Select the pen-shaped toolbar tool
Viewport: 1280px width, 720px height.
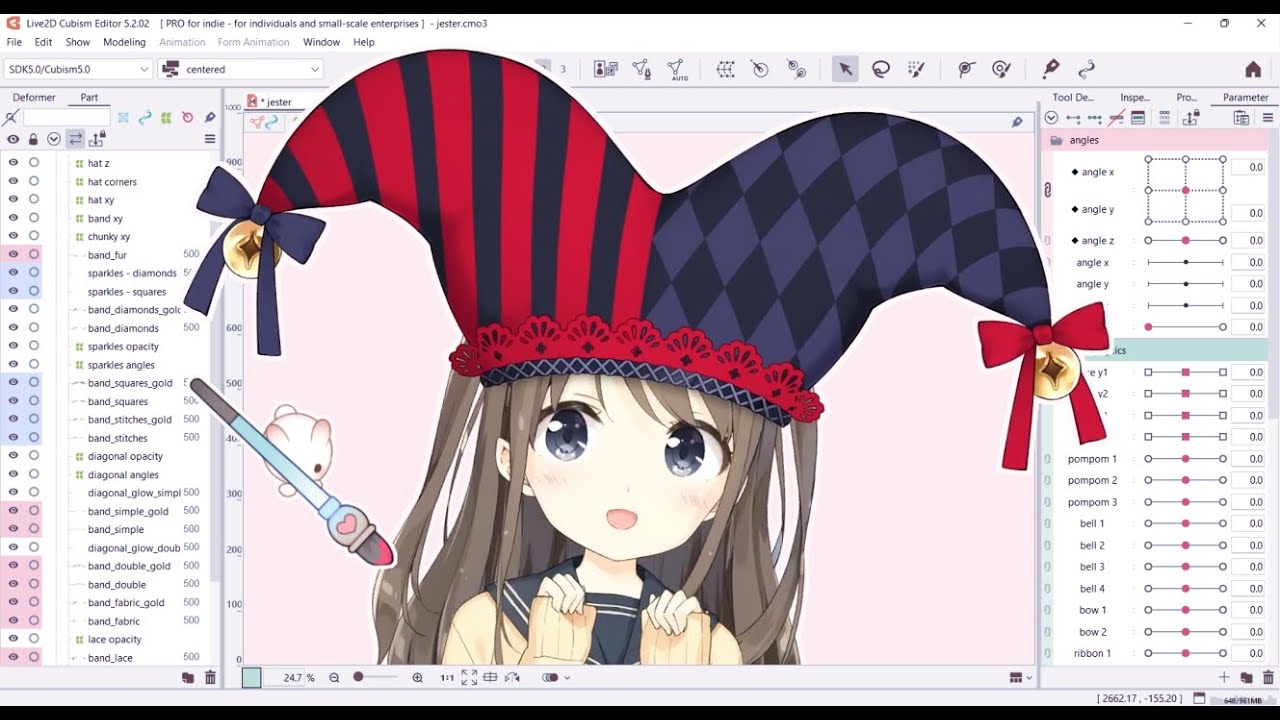pyautogui.click(x=1050, y=69)
